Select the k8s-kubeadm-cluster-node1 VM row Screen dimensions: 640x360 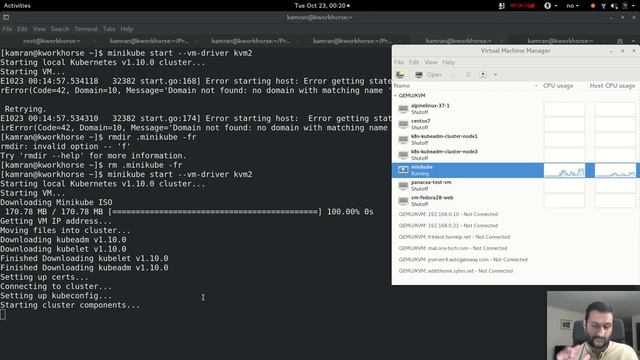coord(468,139)
